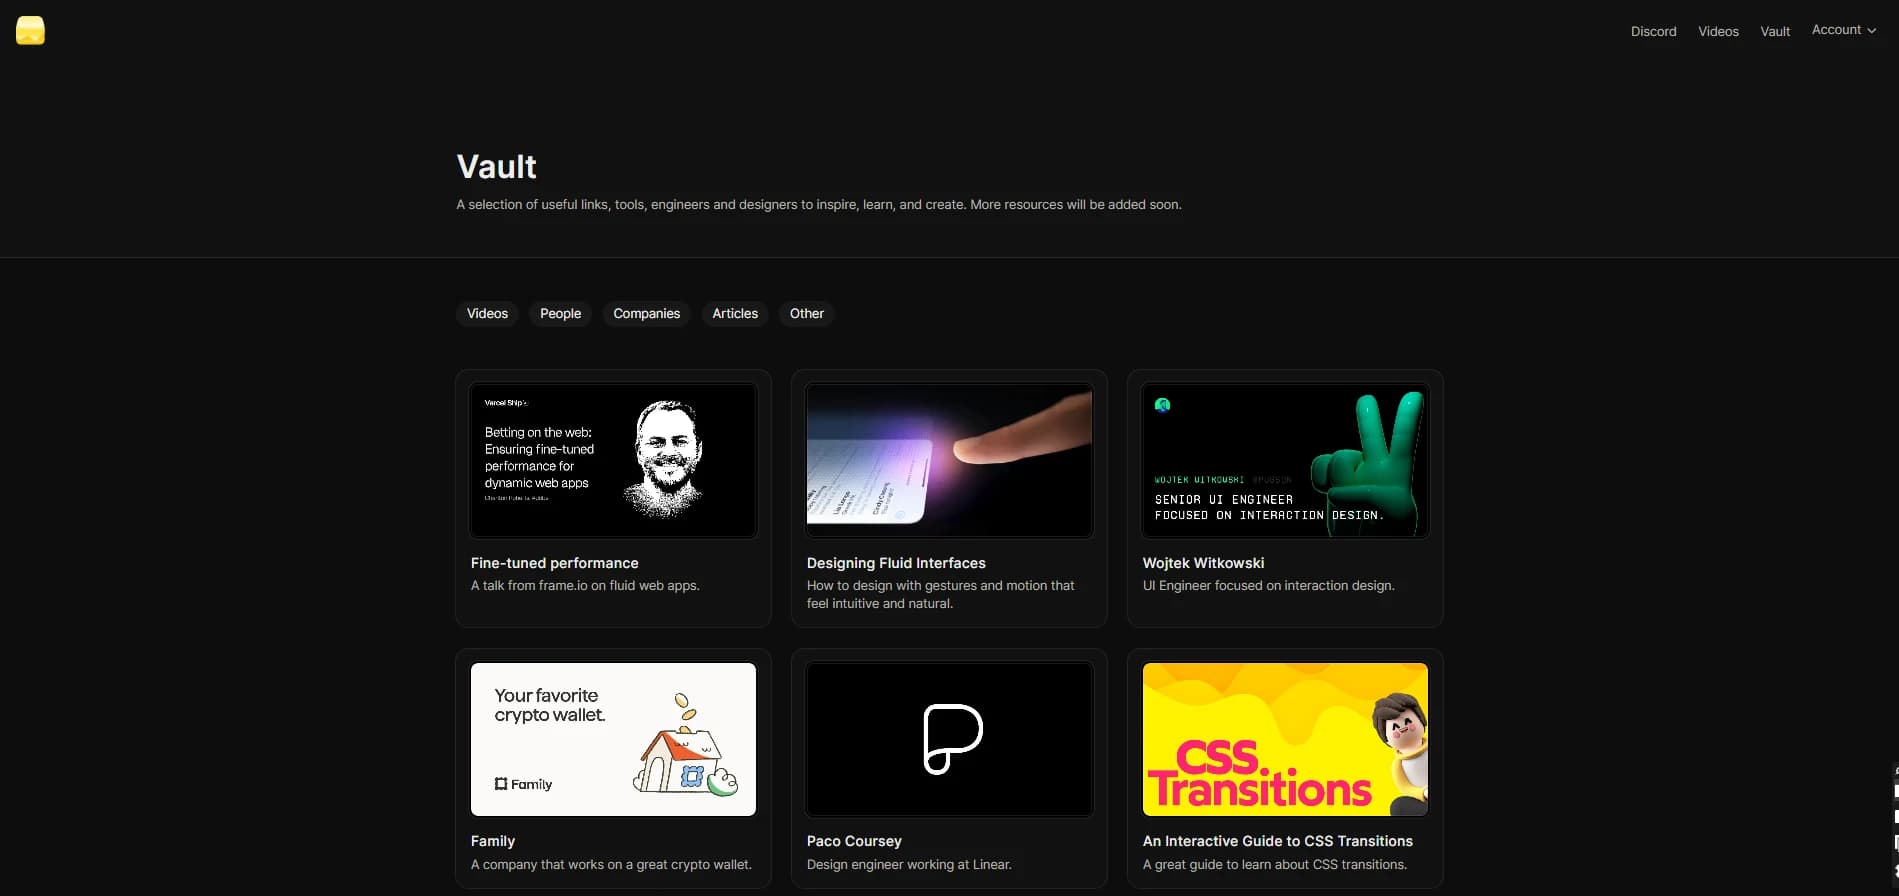1899x896 pixels.
Task: Click the 'A selection of useful links' description
Action: tap(819, 204)
